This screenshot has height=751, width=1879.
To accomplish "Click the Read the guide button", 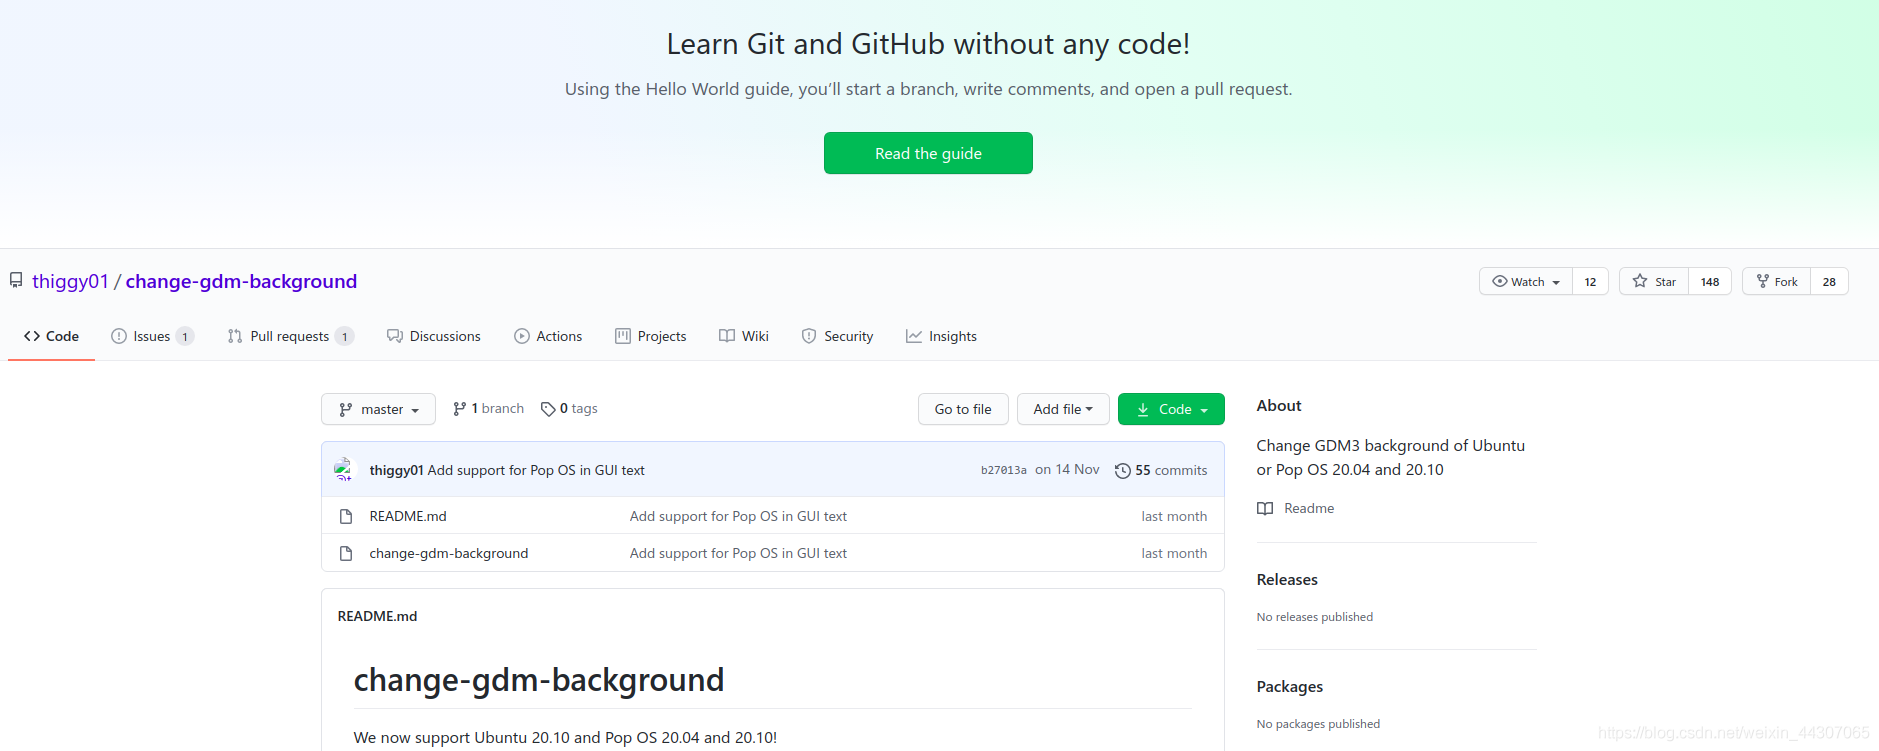I will (928, 153).
